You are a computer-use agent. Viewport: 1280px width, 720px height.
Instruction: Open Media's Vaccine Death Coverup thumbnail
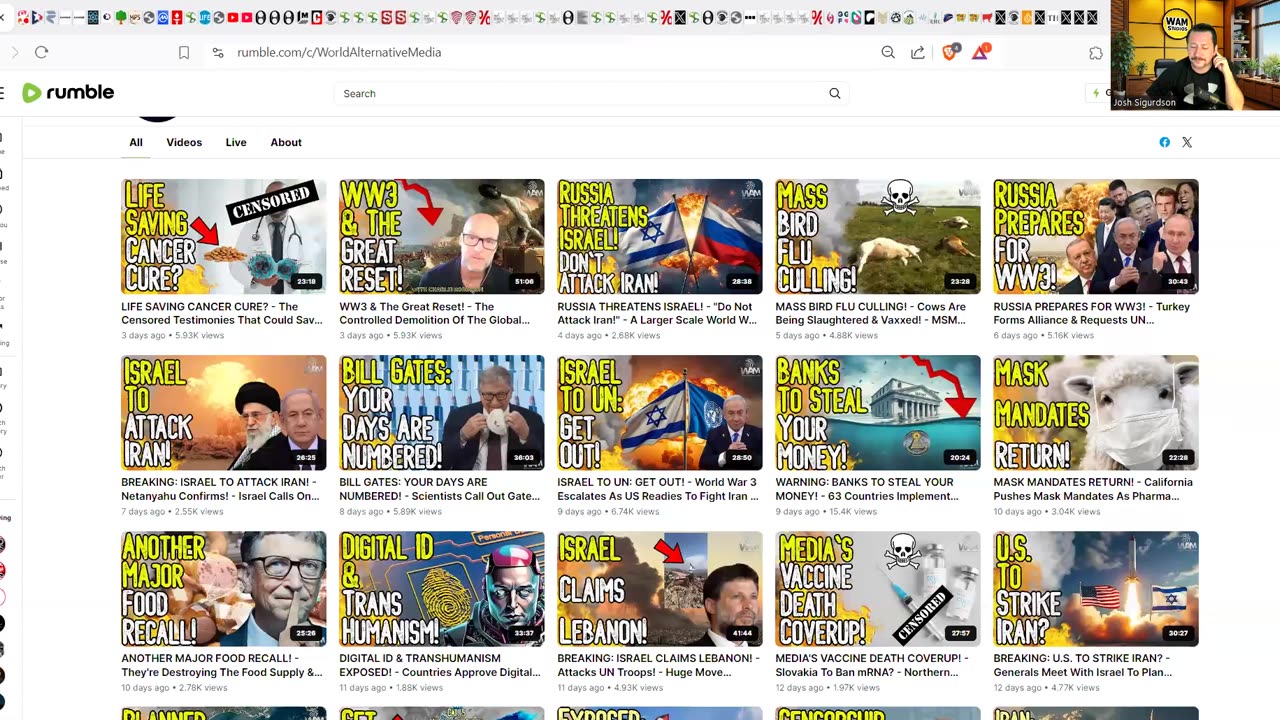coord(878,589)
